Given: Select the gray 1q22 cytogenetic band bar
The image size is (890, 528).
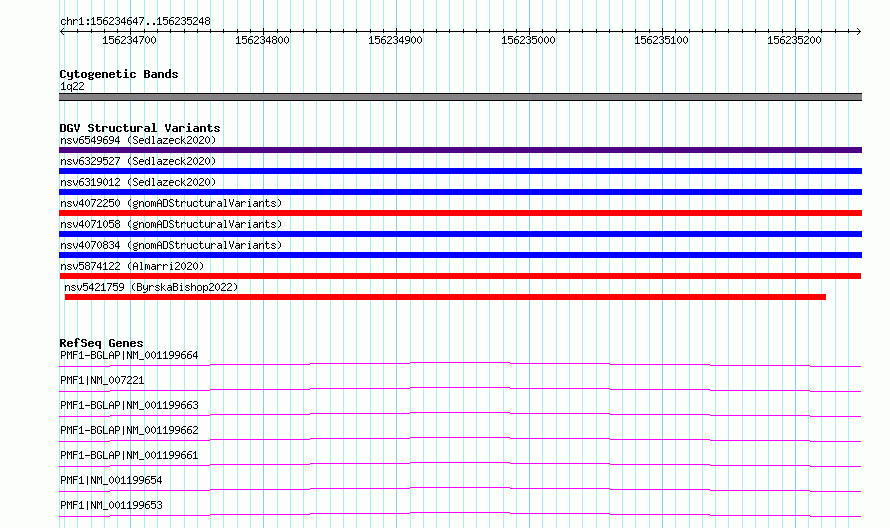Looking at the screenshot, I should (x=460, y=97).
